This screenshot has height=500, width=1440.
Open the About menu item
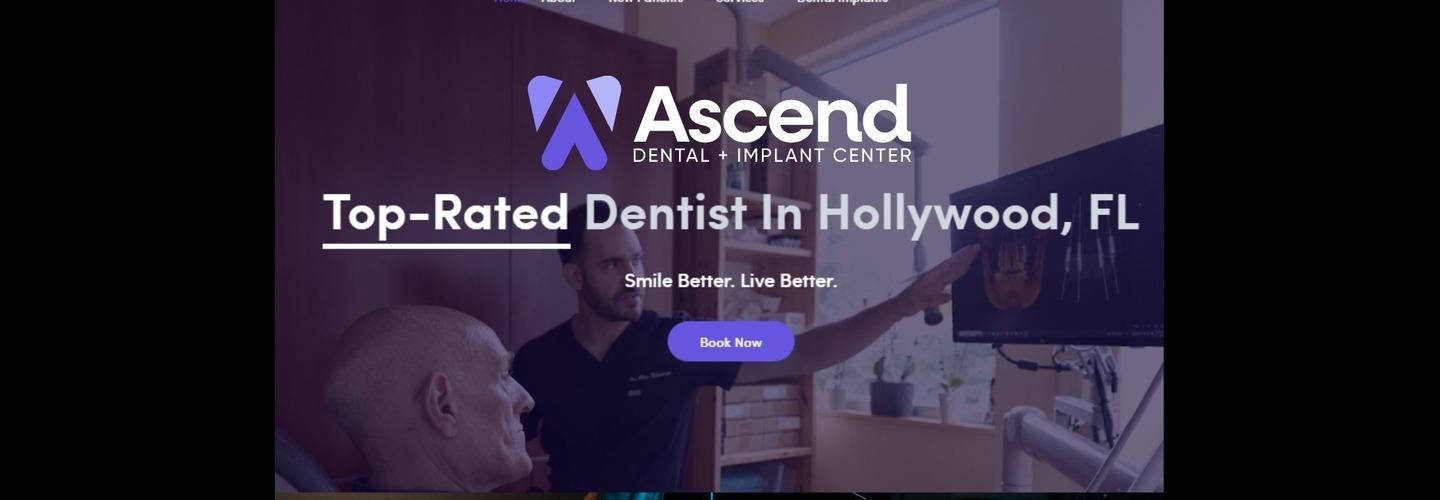pos(559,2)
